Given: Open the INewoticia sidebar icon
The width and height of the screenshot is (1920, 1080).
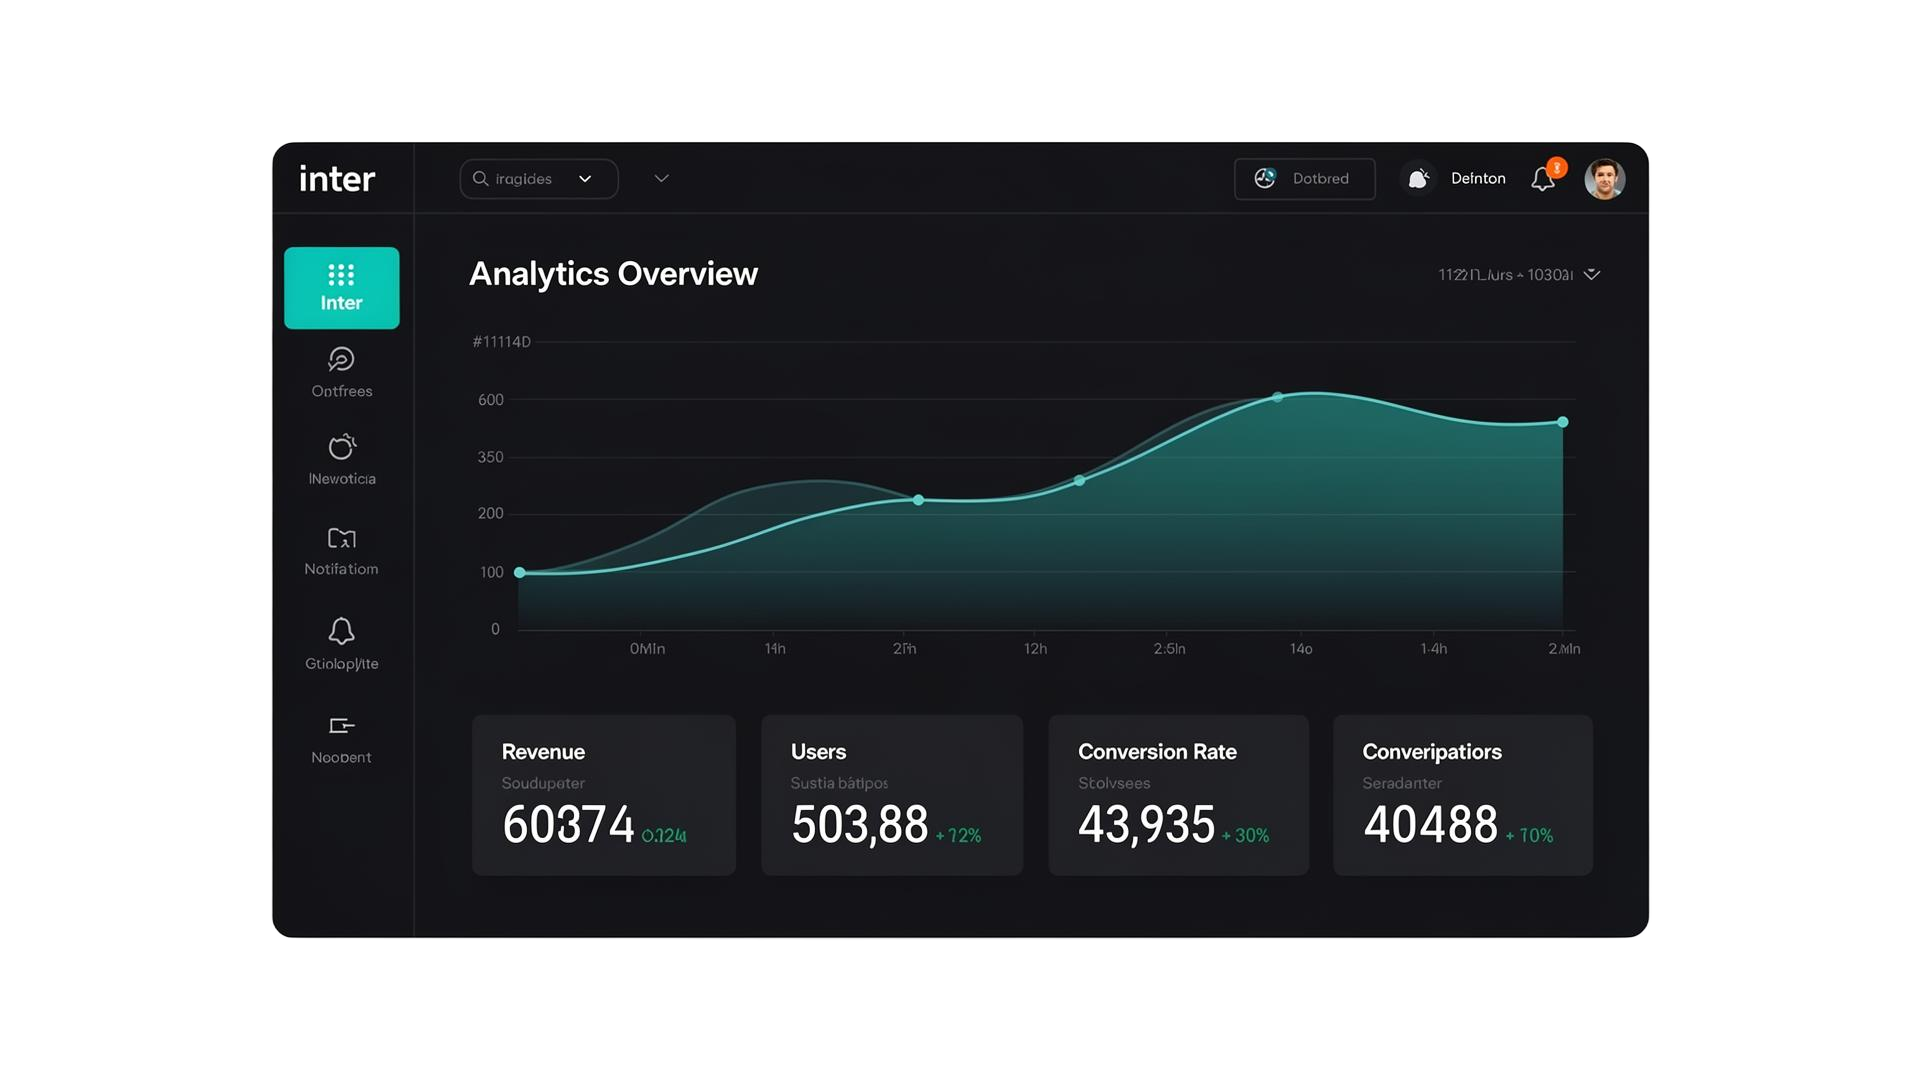Looking at the screenshot, I should [341, 447].
